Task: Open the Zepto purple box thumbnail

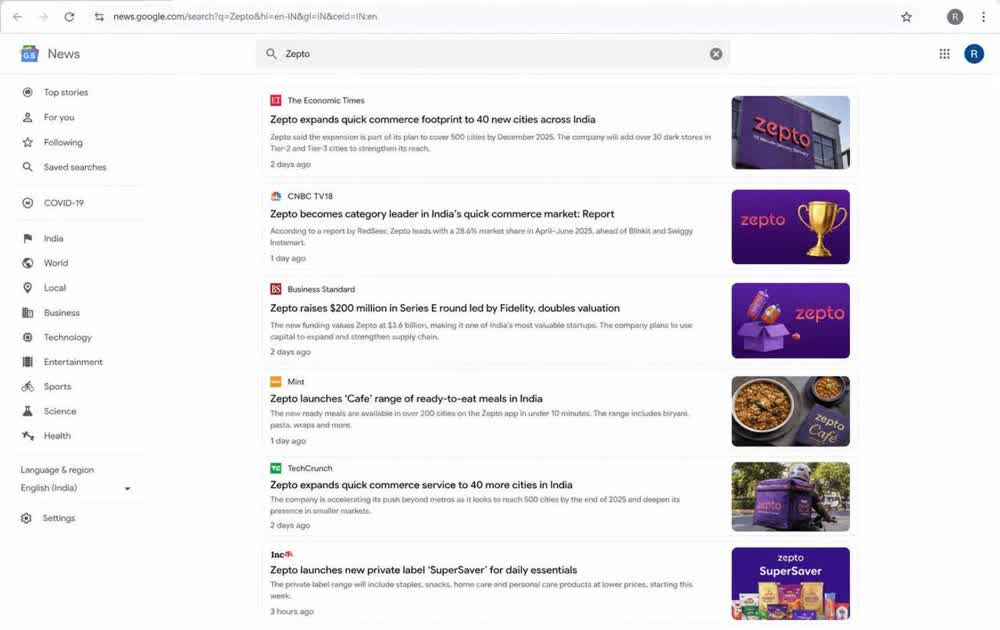Action: [790, 320]
